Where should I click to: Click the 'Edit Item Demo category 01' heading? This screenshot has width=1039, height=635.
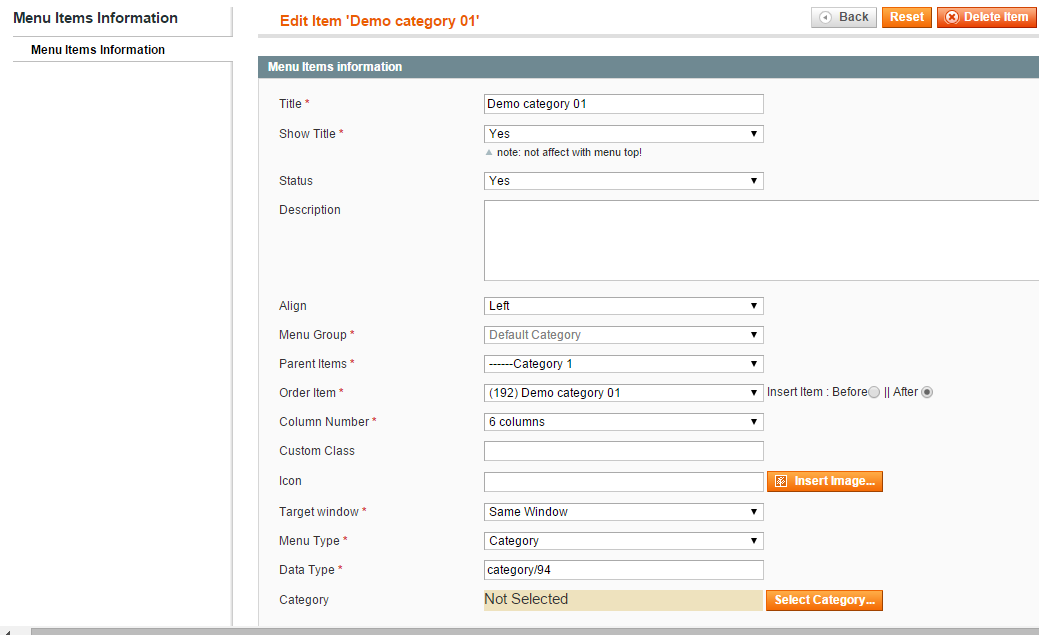click(x=379, y=21)
